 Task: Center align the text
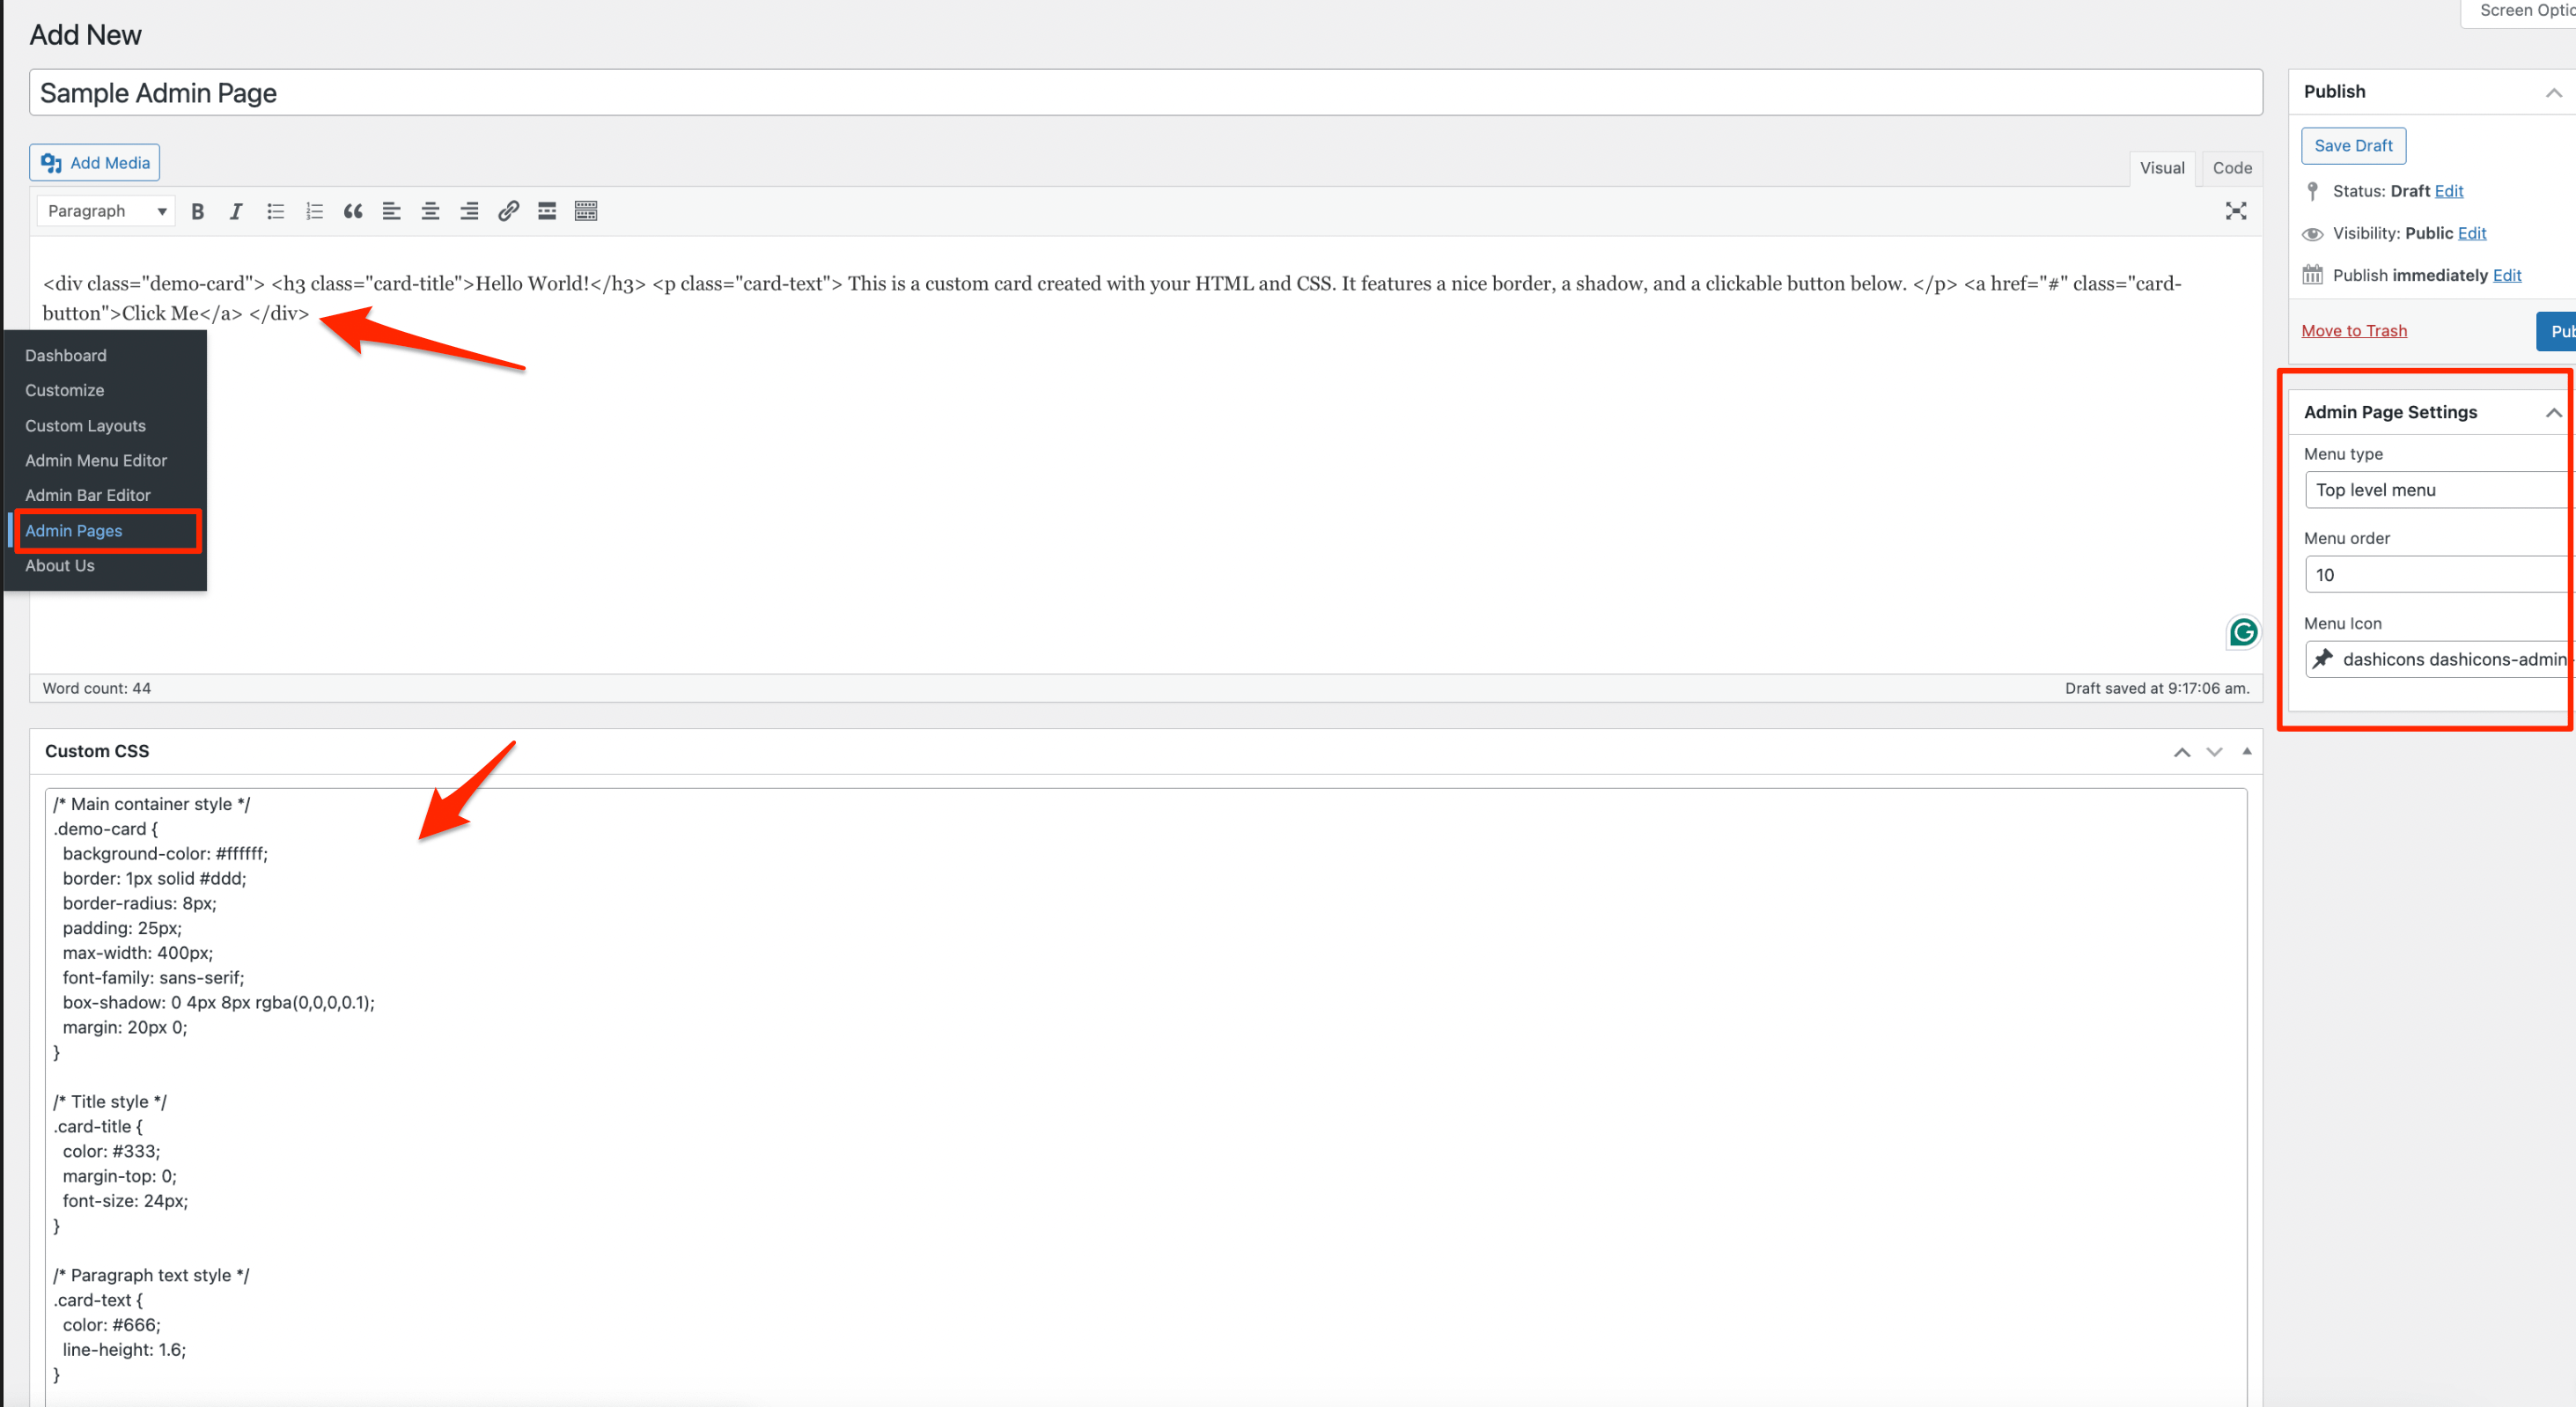click(430, 211)
